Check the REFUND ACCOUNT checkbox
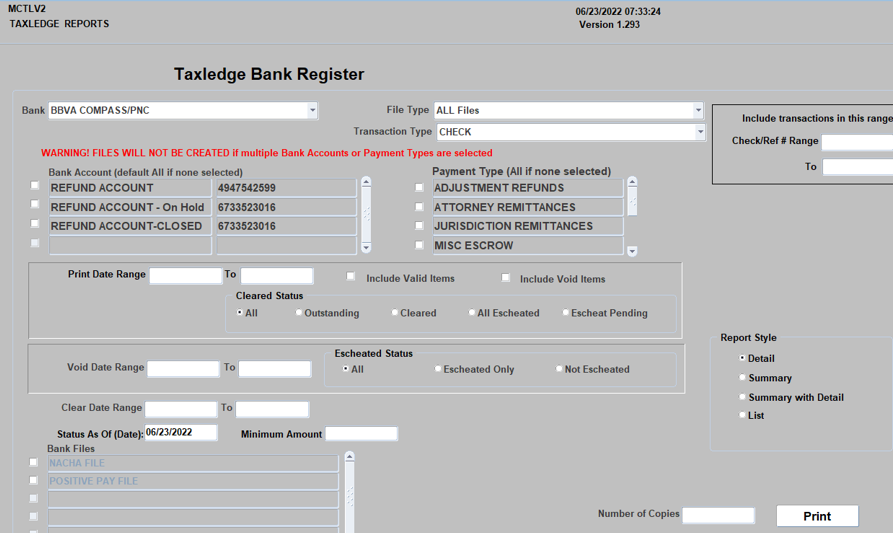 point(36,186)
